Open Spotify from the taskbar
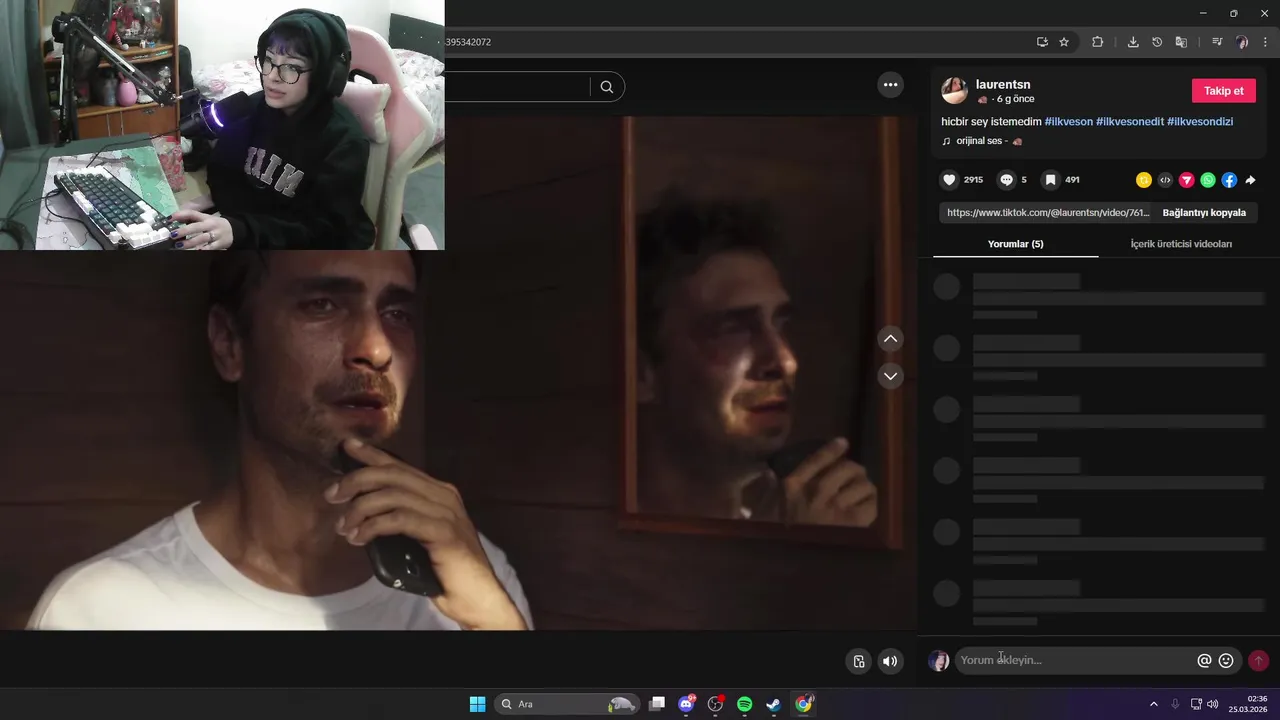 click(744, 704)
